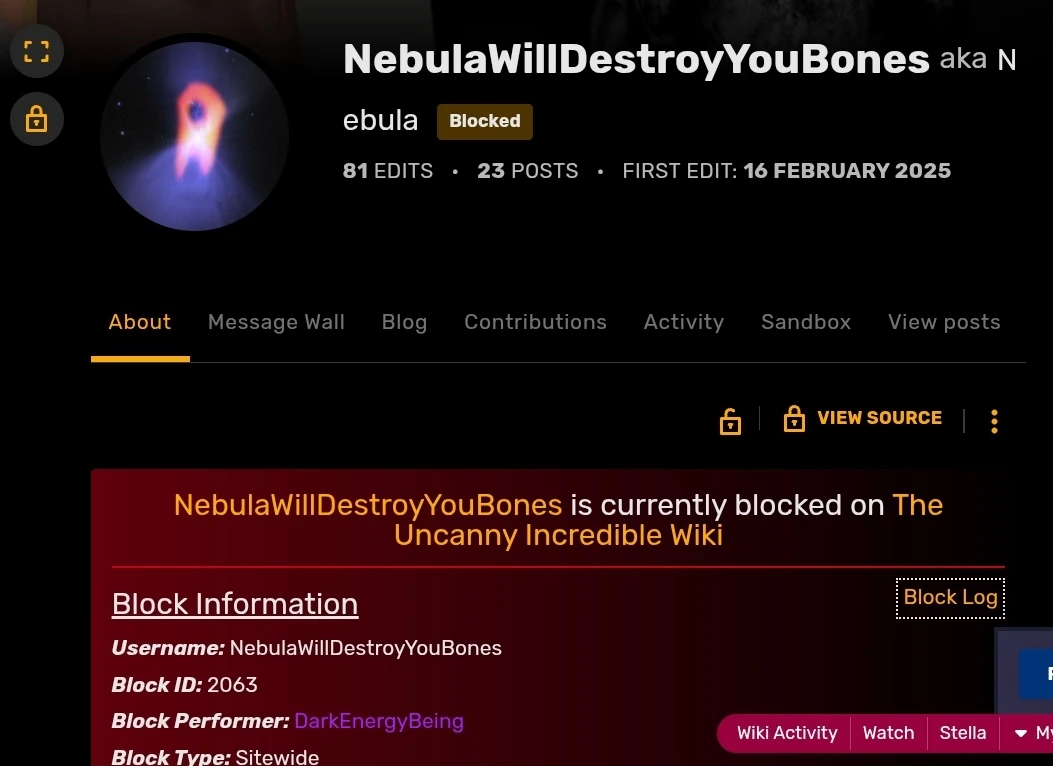Go to the Activity tab
The width and height of the screenshot is (1053, 766).
point(684,322)
